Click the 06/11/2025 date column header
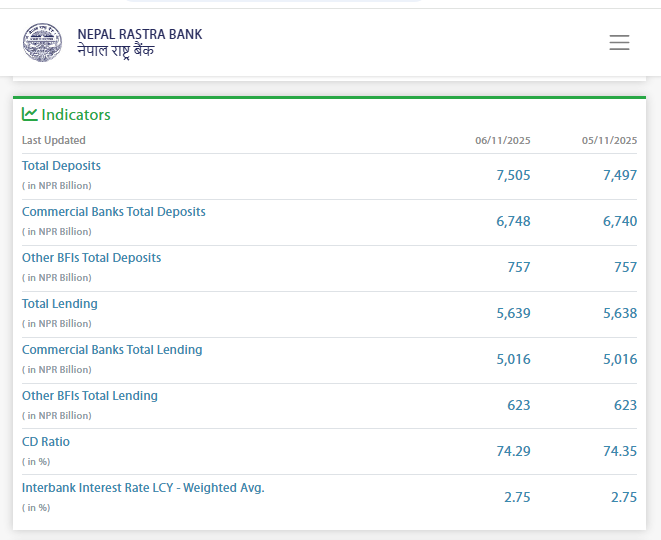 502,141
